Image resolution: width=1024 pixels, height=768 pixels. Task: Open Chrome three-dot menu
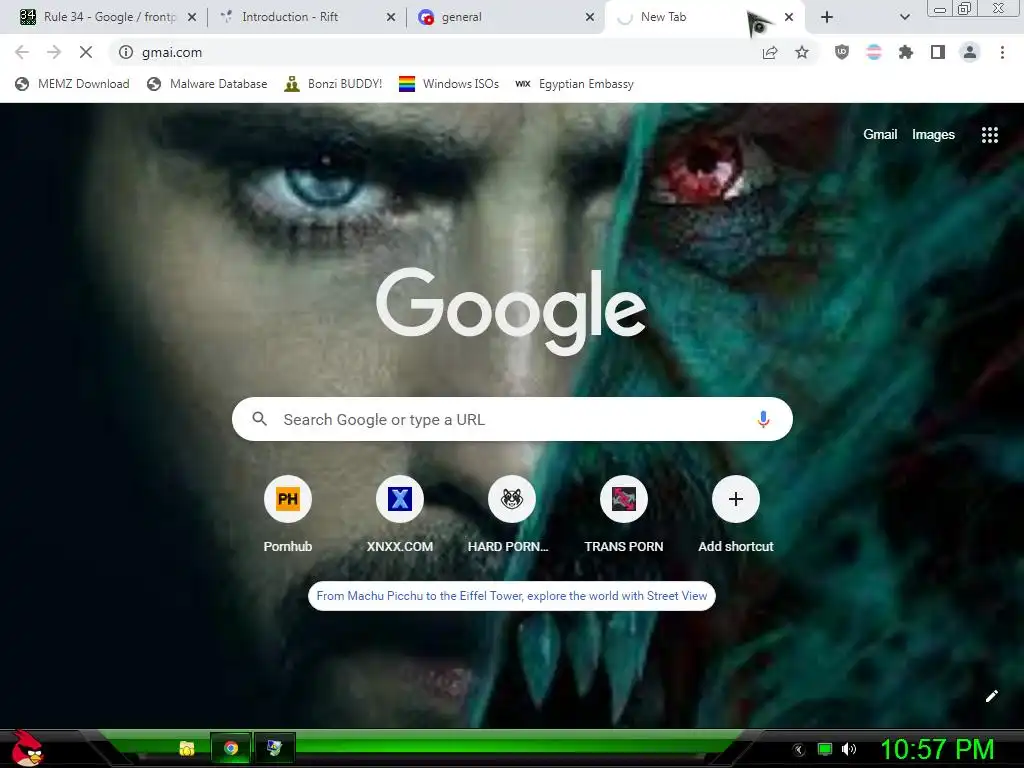click(x=1002, y=52)
